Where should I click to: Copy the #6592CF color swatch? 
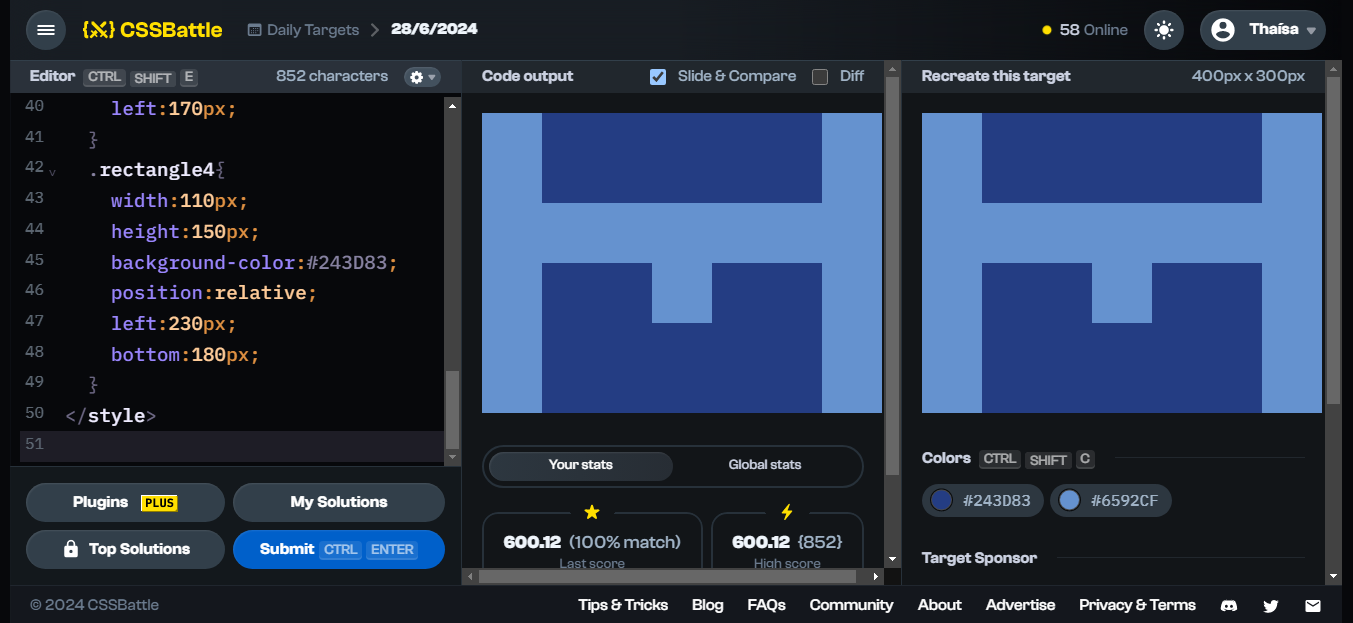tap(1111, 500)
